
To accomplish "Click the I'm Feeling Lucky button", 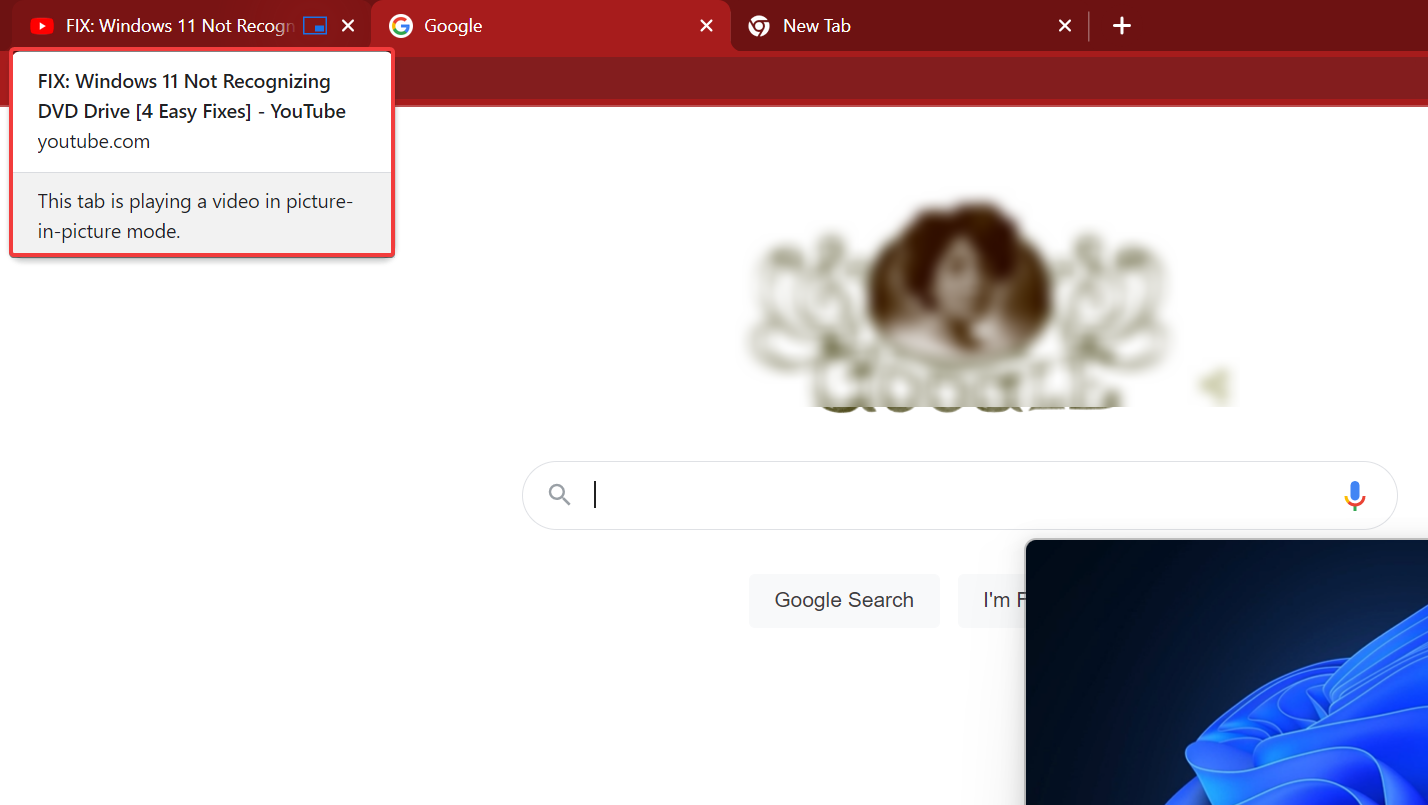I will click(992, 600).
